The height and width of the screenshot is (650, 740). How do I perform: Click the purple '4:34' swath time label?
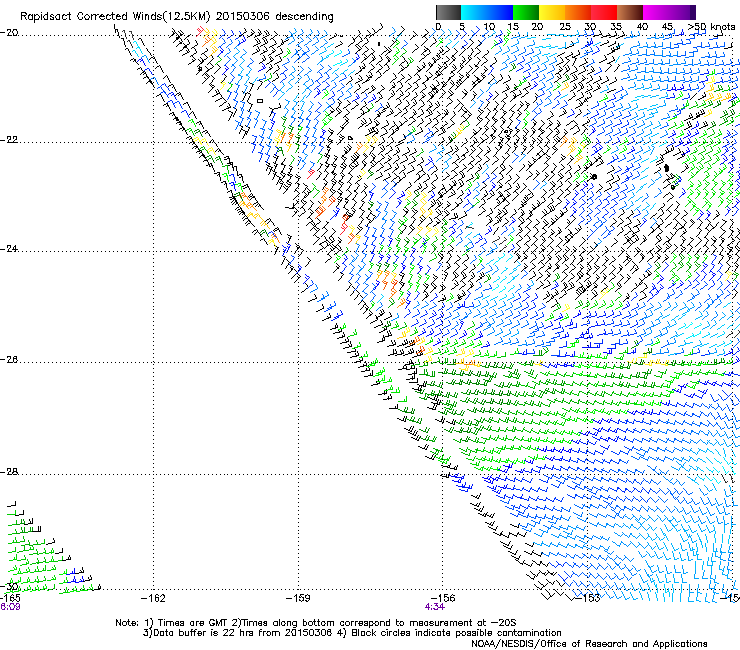pos(435,607)
